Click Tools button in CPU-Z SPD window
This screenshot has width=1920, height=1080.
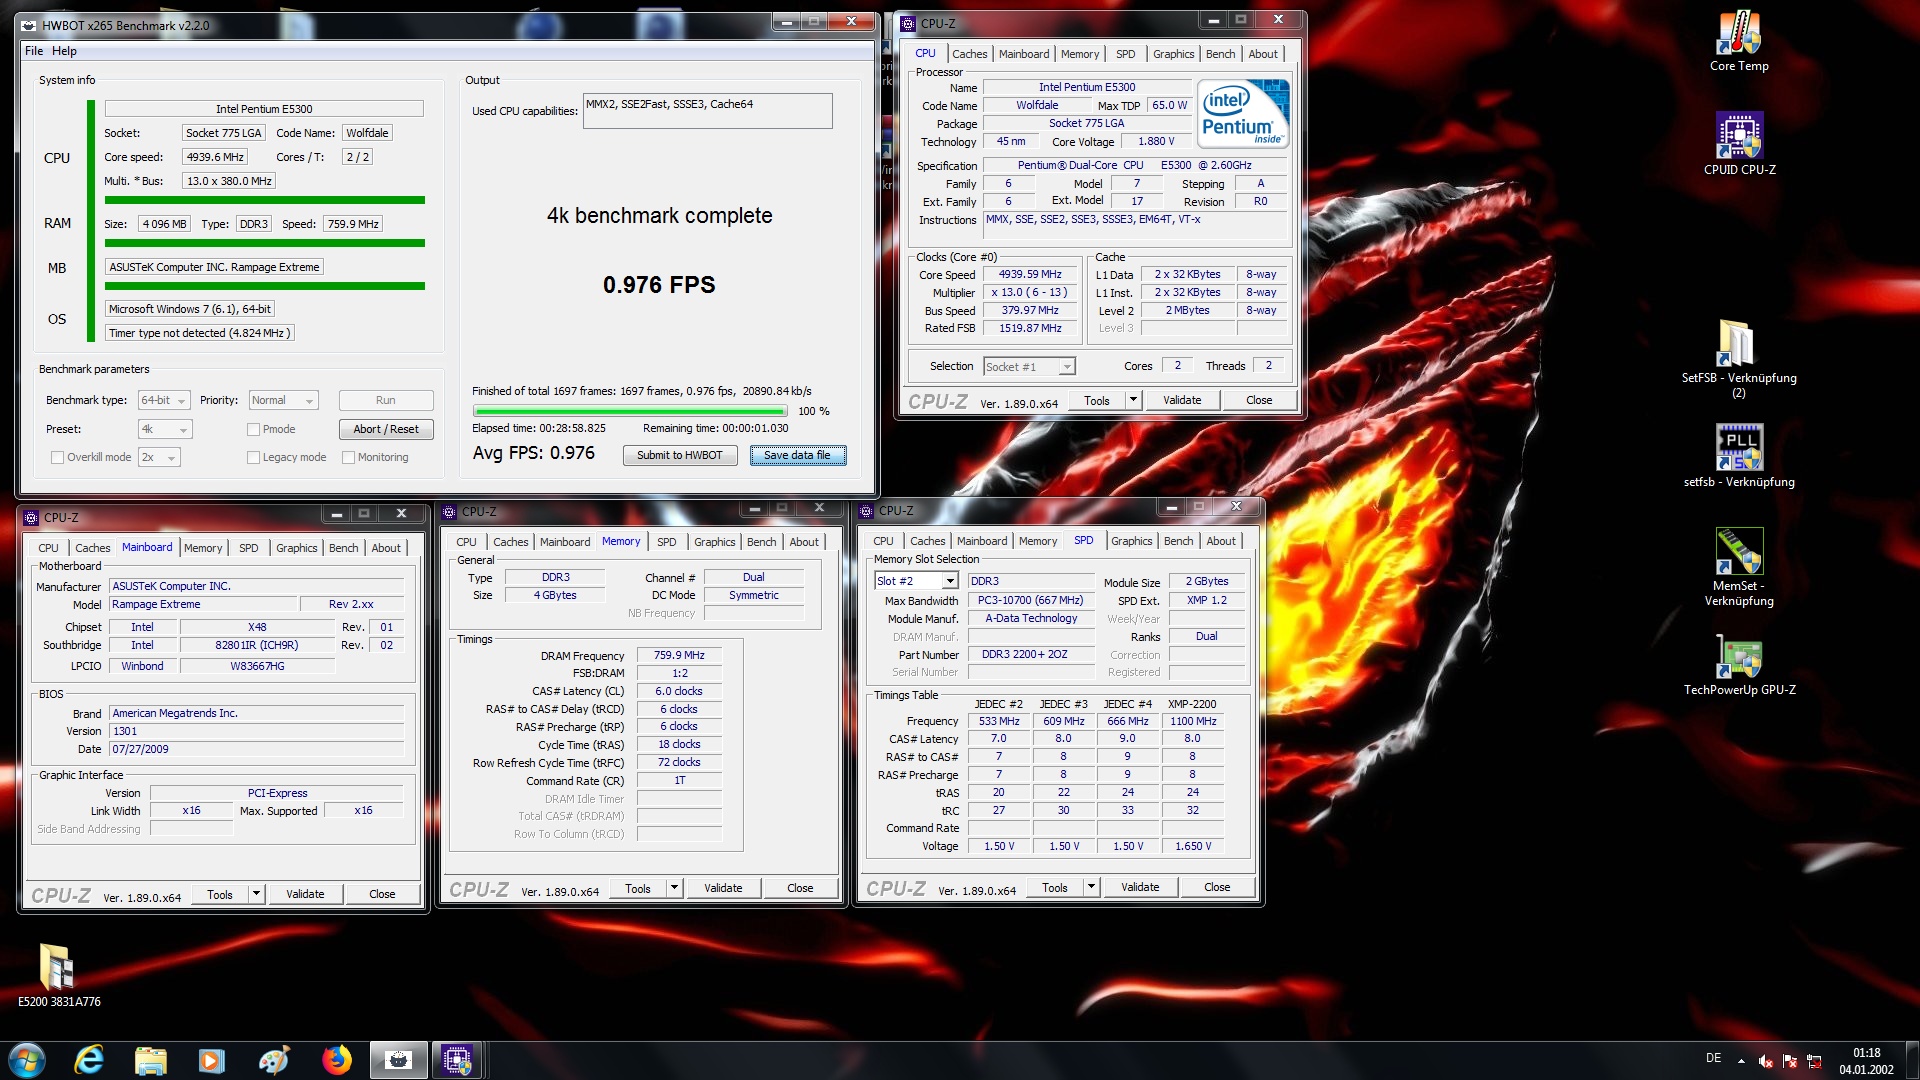click(1055, 887)
